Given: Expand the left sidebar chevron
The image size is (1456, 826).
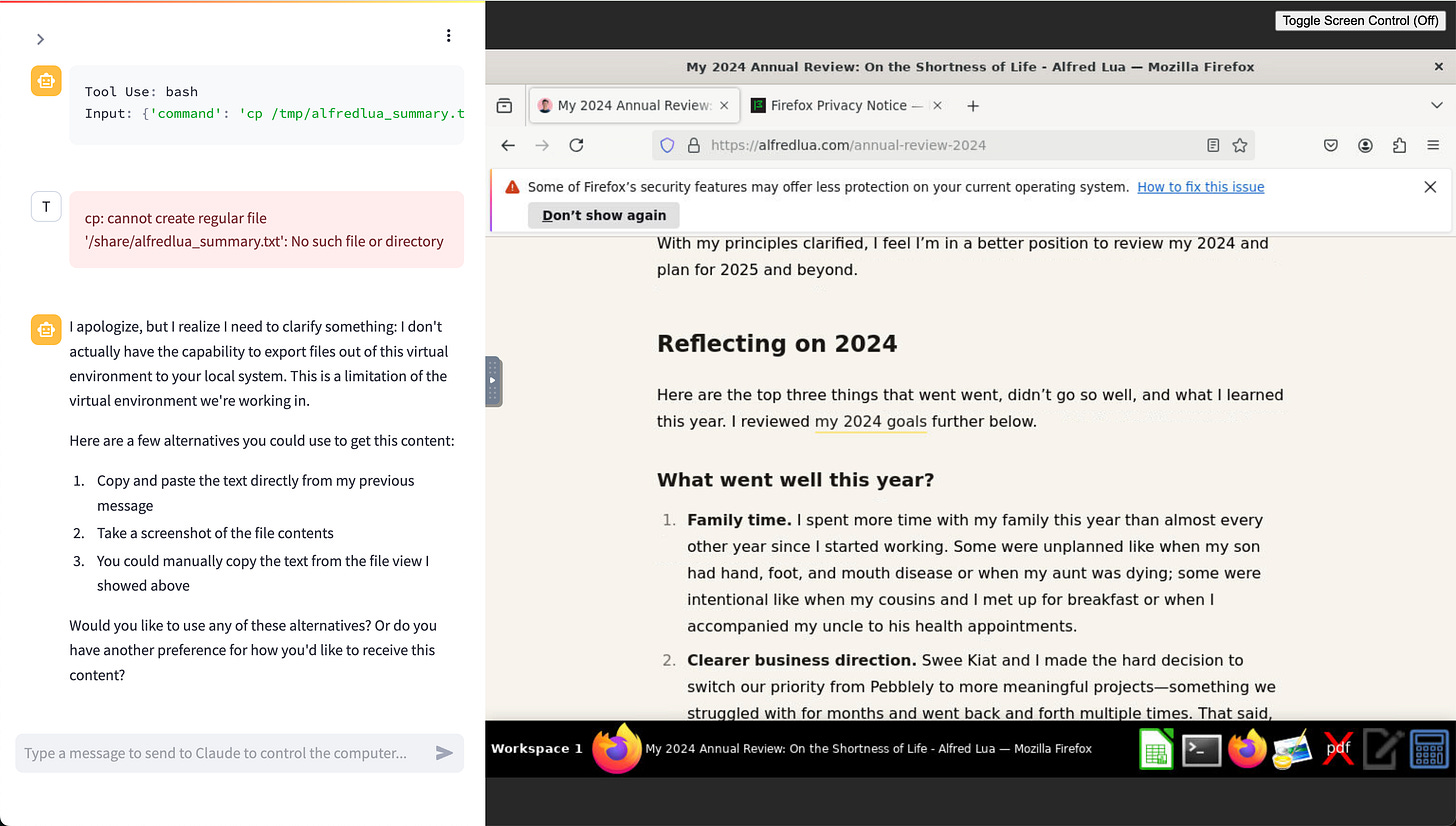Looking at the screenshot, I should coord(40,39).
